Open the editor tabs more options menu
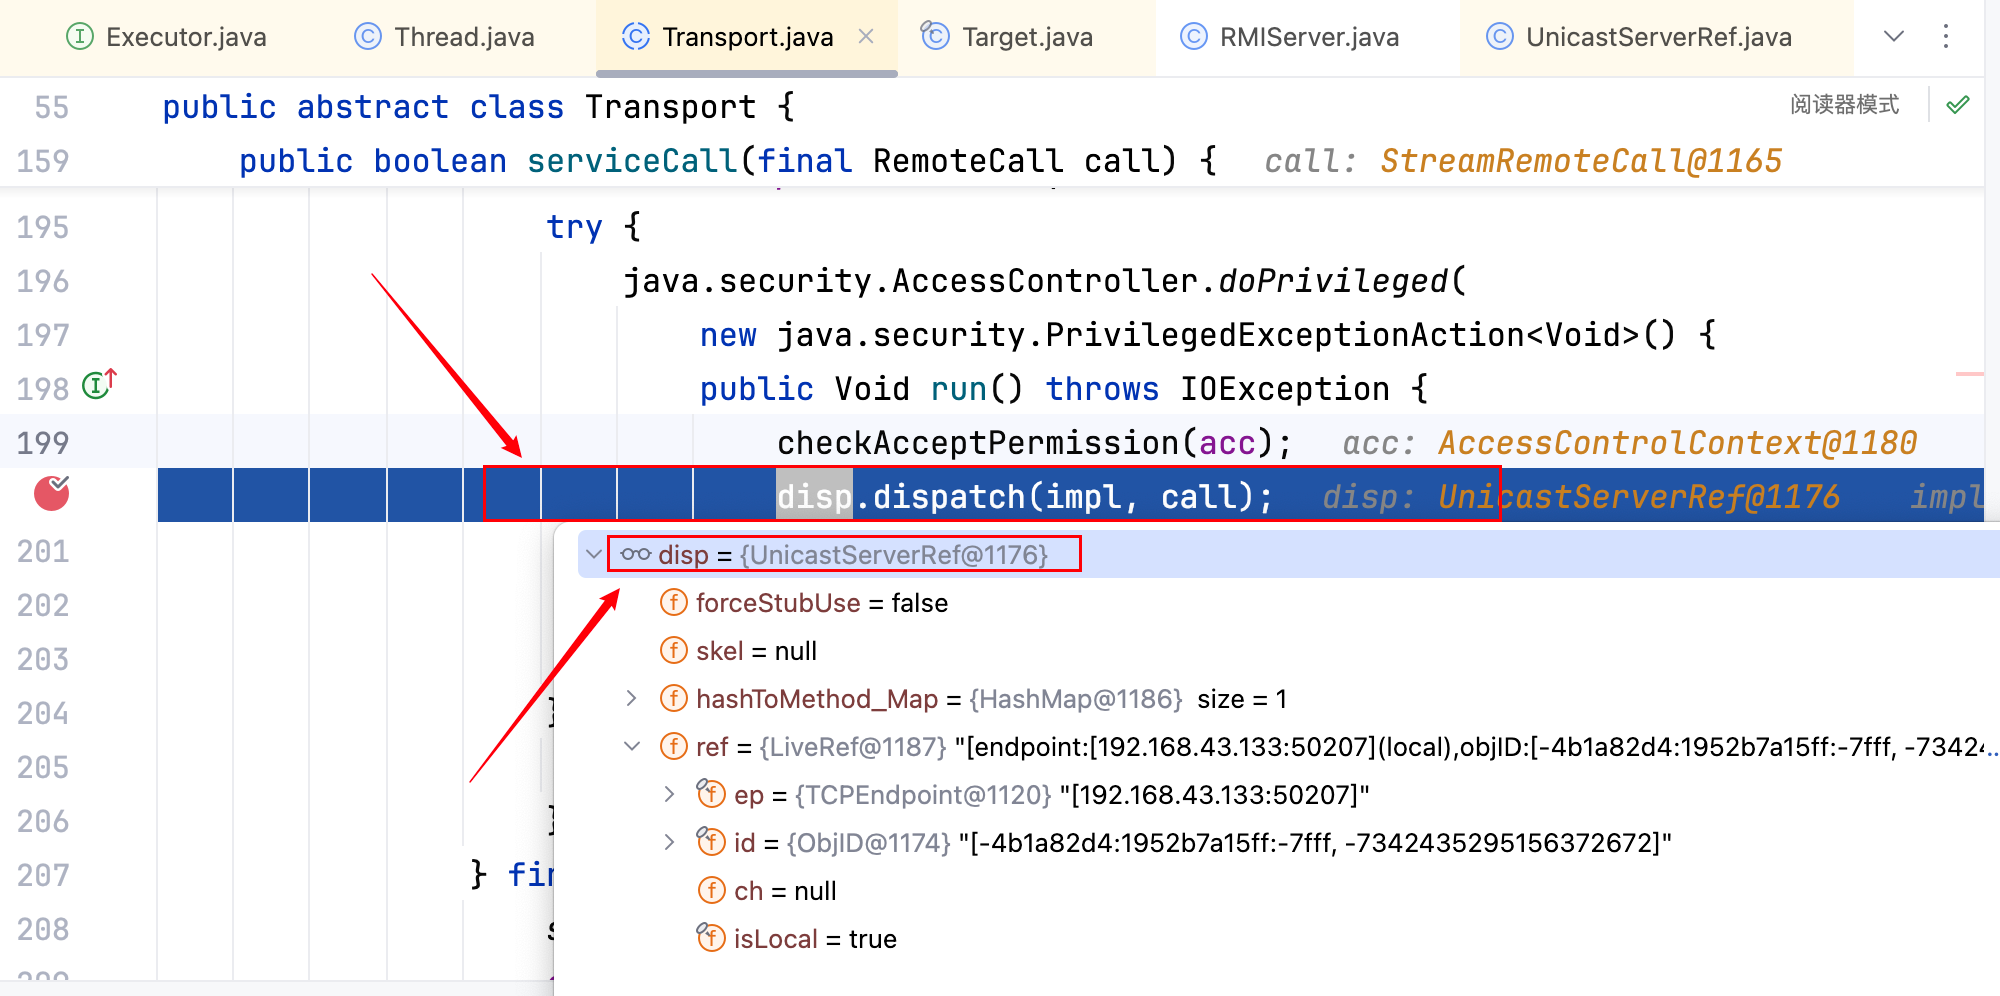The width and height of the screenshot is (2000, 996). 1945,37
